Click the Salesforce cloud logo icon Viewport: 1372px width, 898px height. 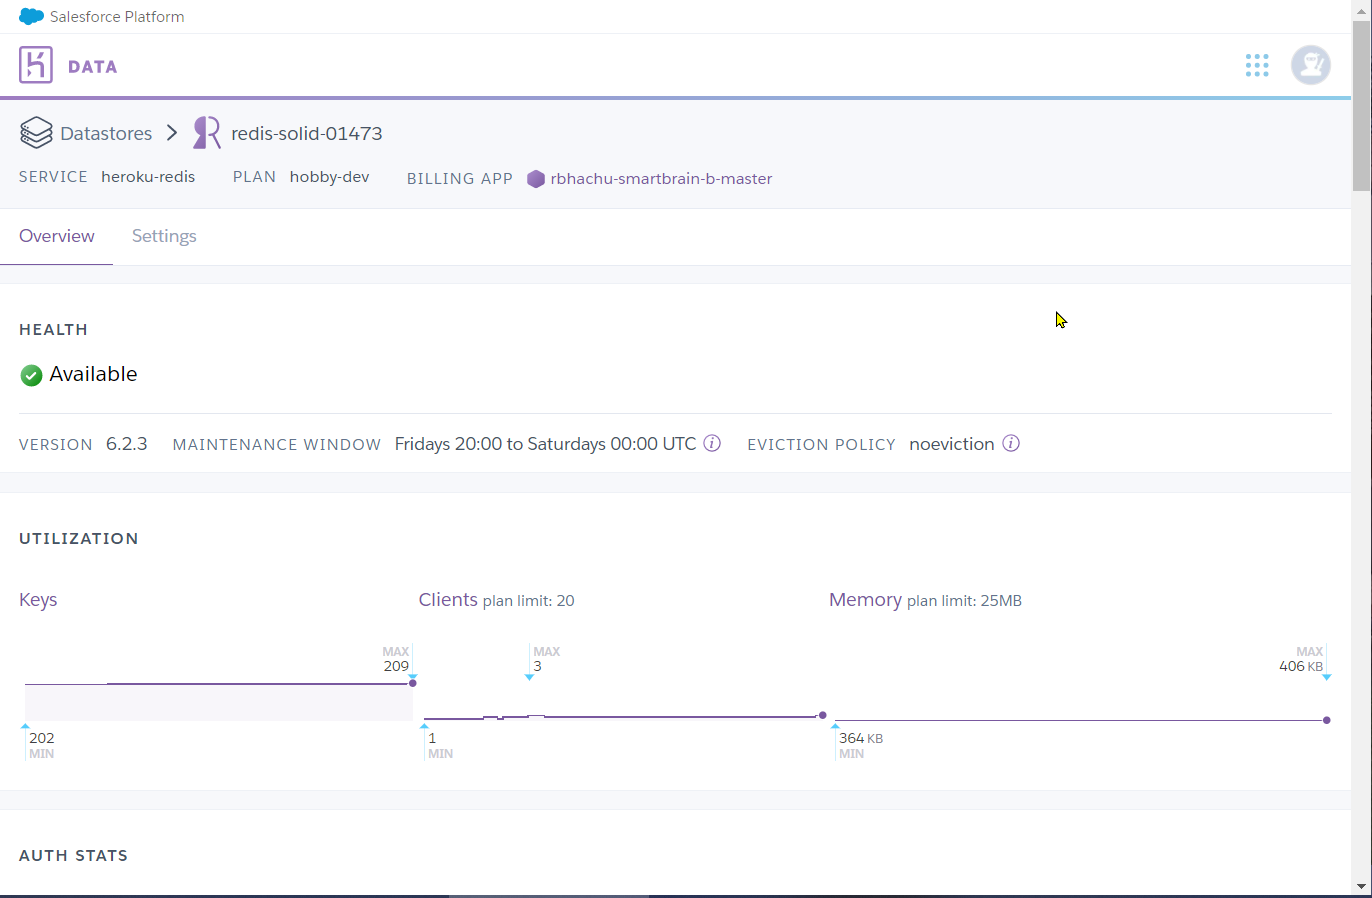(31, 17)
